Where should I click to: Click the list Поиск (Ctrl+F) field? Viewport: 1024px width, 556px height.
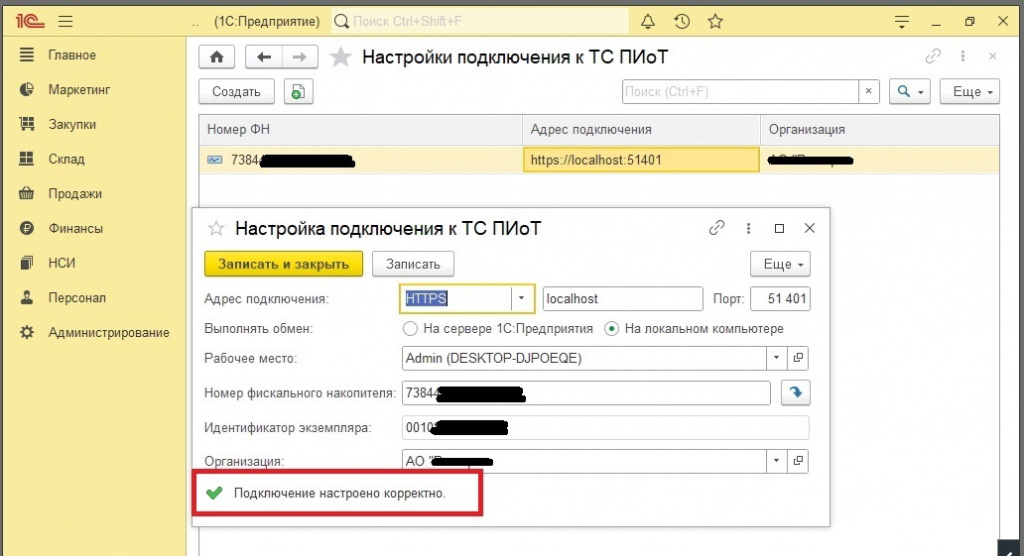click(x=740, y=91)
